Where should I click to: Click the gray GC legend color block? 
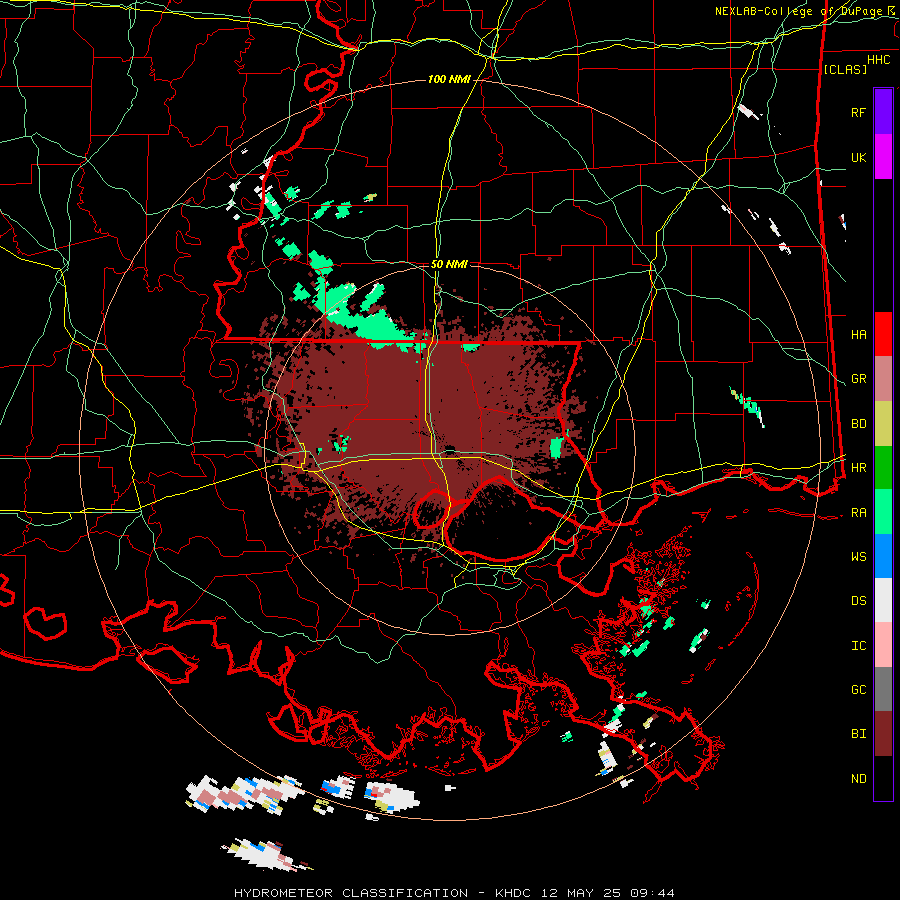[x=883, y=689]
